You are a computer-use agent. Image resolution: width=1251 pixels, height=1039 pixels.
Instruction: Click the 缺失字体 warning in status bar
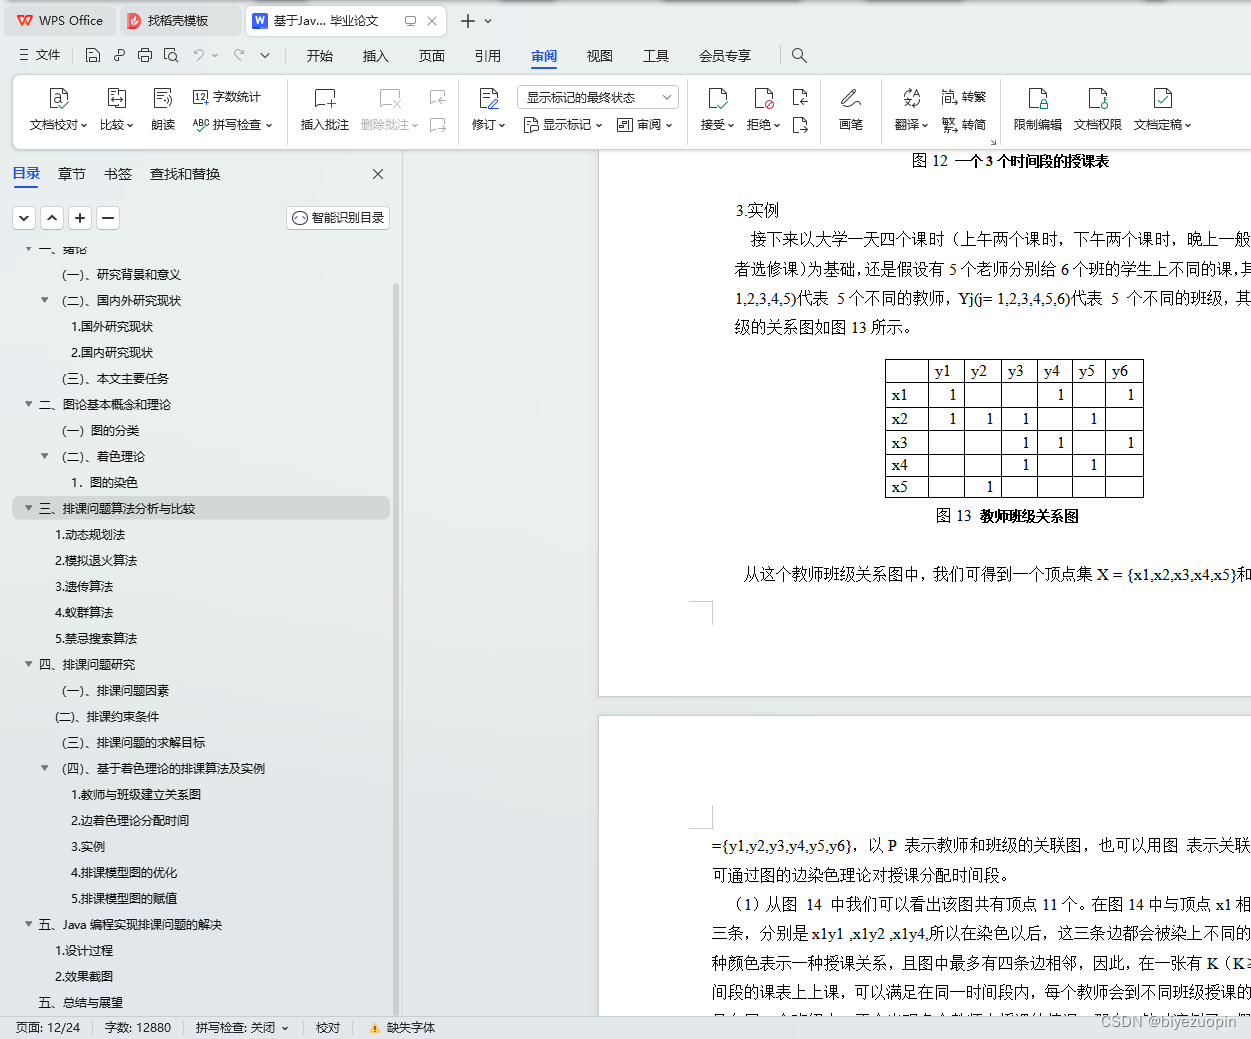402,1027
